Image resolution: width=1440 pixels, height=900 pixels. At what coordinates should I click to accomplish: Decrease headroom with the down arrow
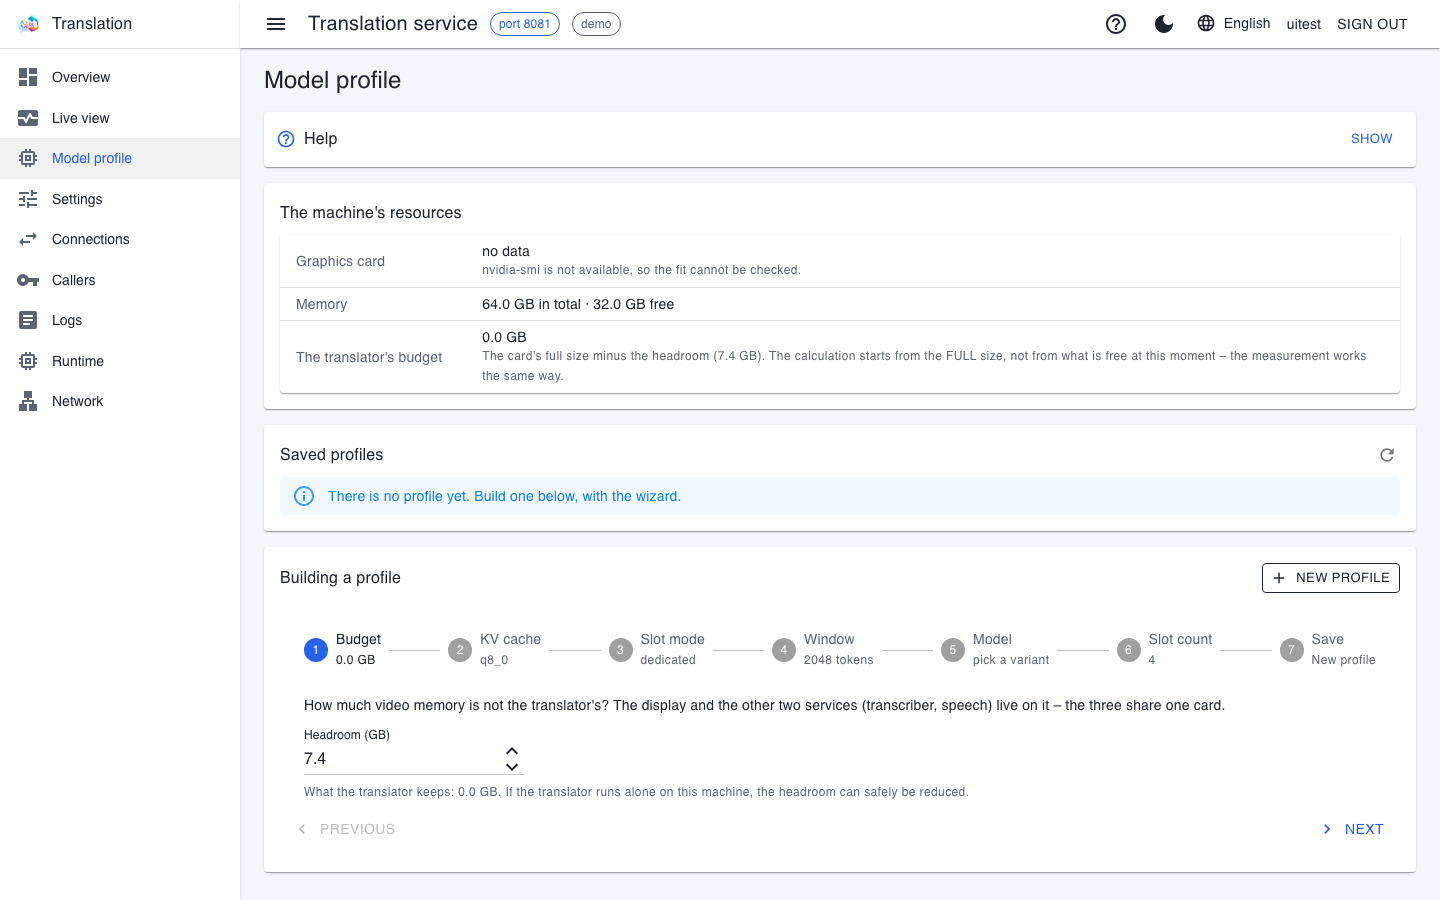[x=512, y=767]
